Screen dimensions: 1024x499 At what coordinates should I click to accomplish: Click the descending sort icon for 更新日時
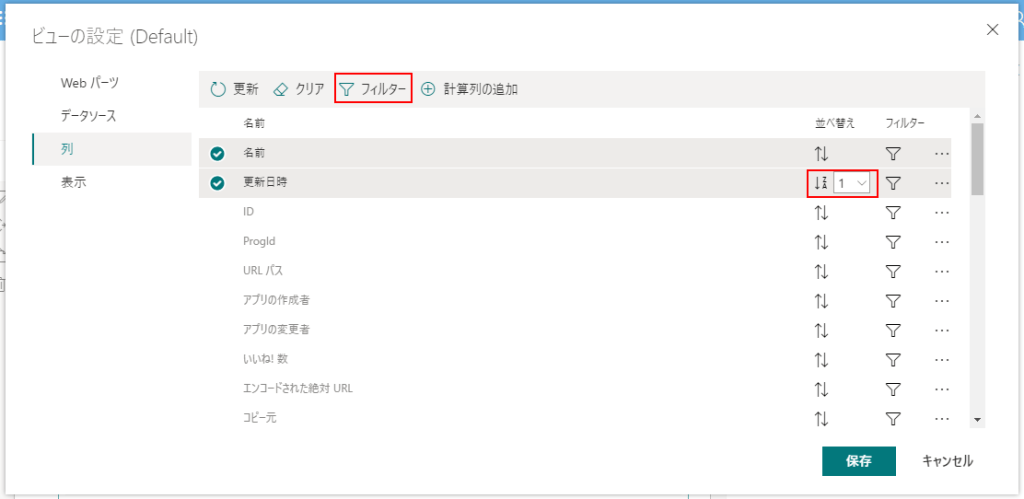pos(820,183)
